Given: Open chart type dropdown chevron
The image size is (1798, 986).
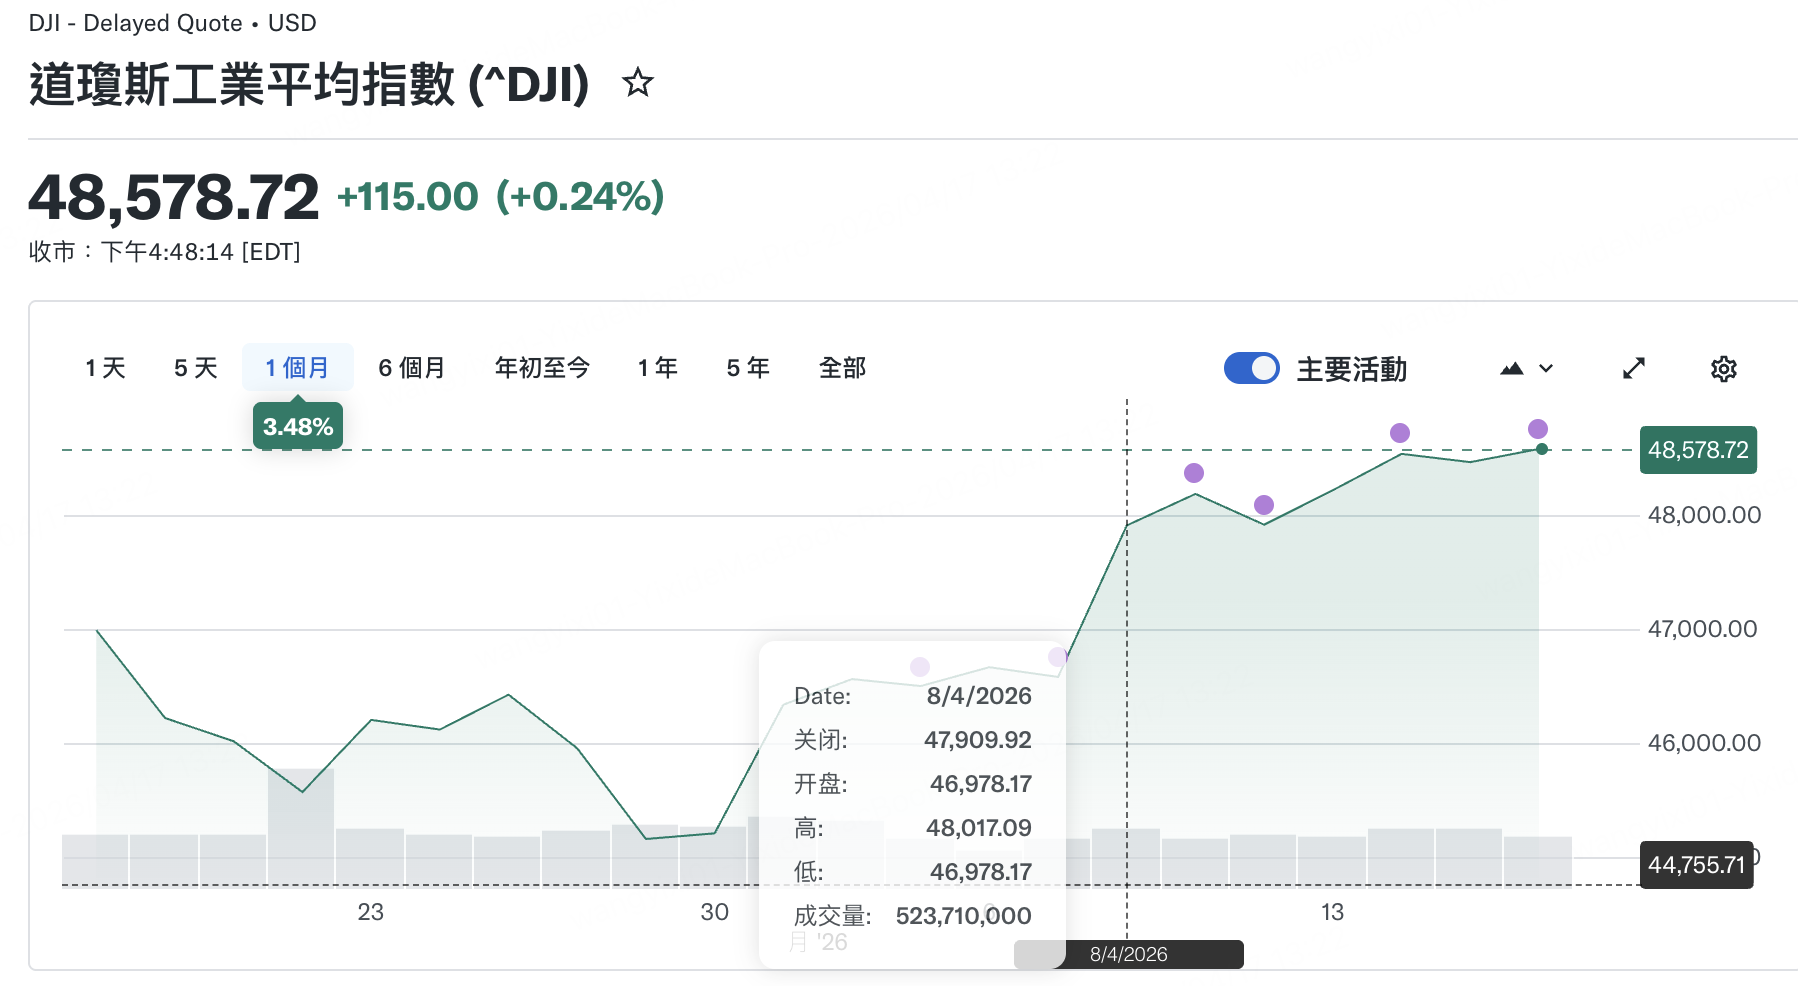Looking at the screenshot, I should [1546, 369].
